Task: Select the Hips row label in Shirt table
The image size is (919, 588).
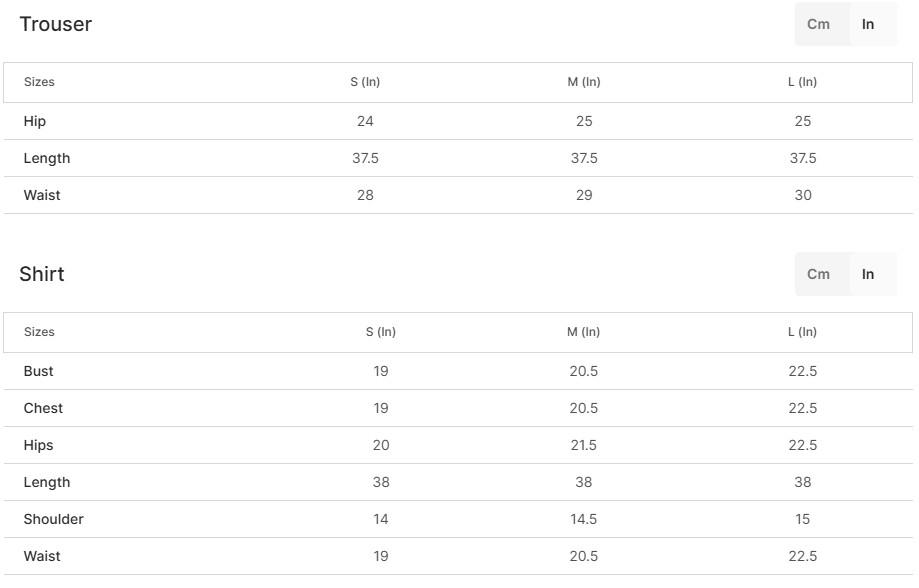Action: (x=39, y=445)
